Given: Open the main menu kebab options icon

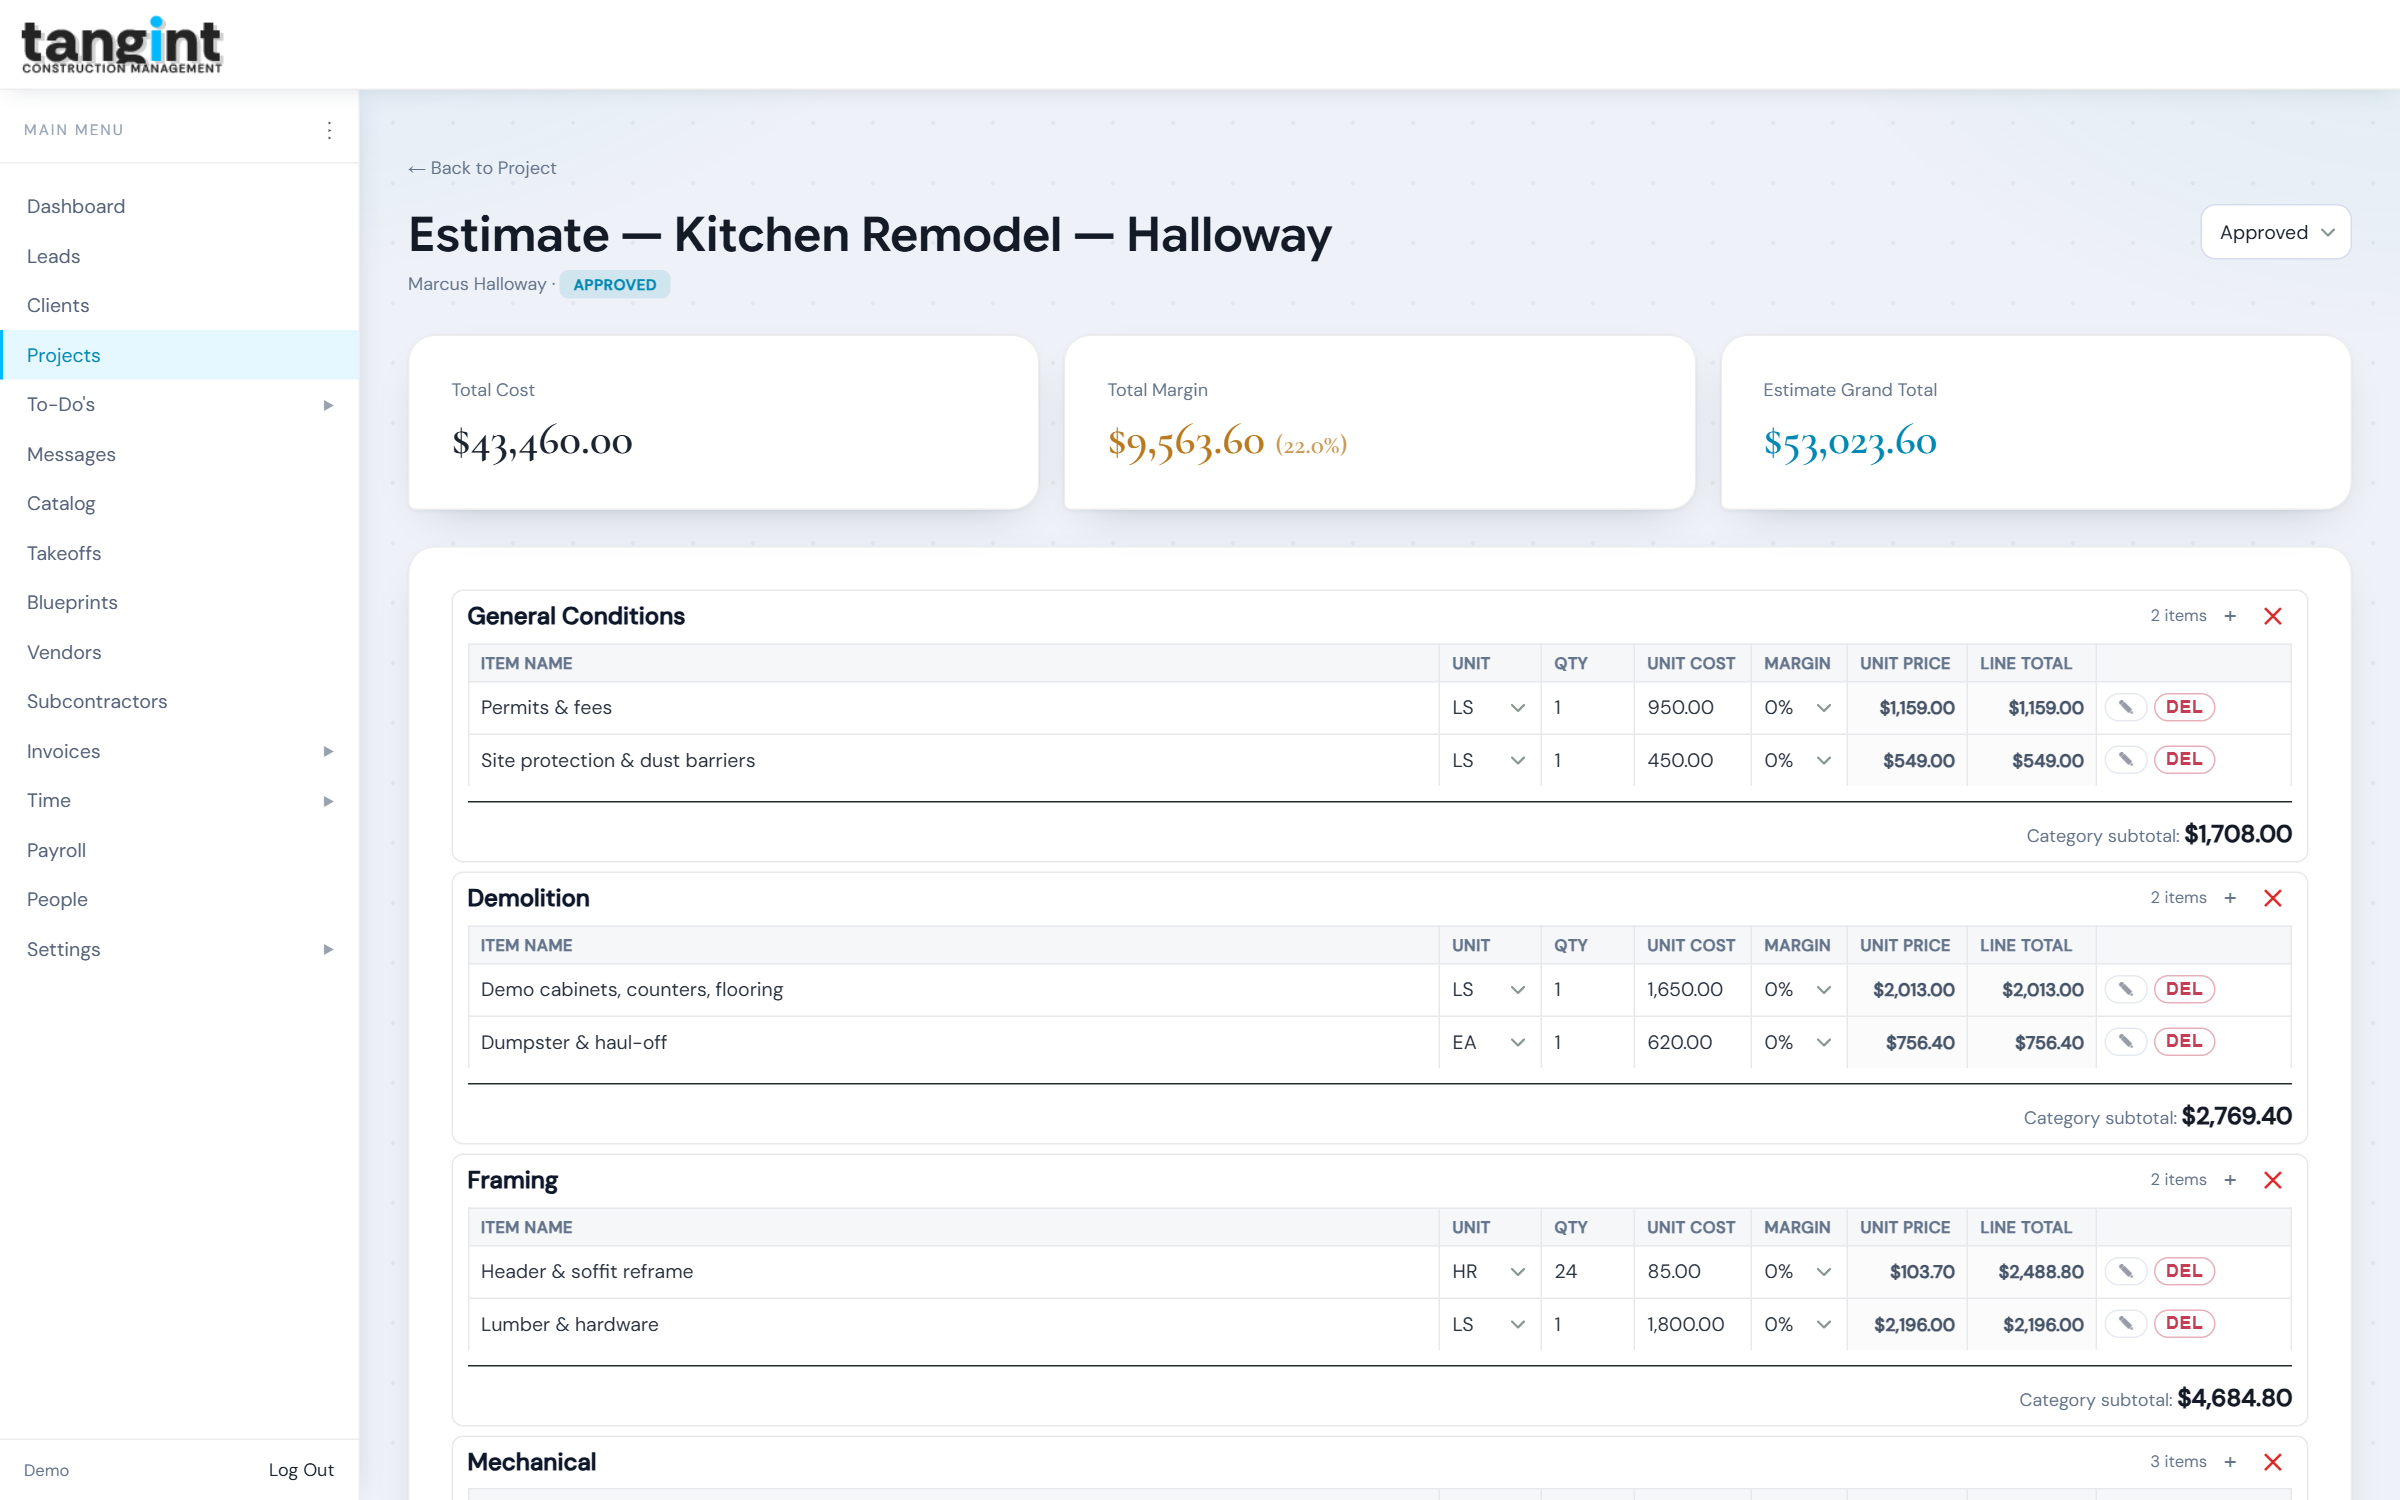Looking at the screenshot, I should click(x=329, y=130).
